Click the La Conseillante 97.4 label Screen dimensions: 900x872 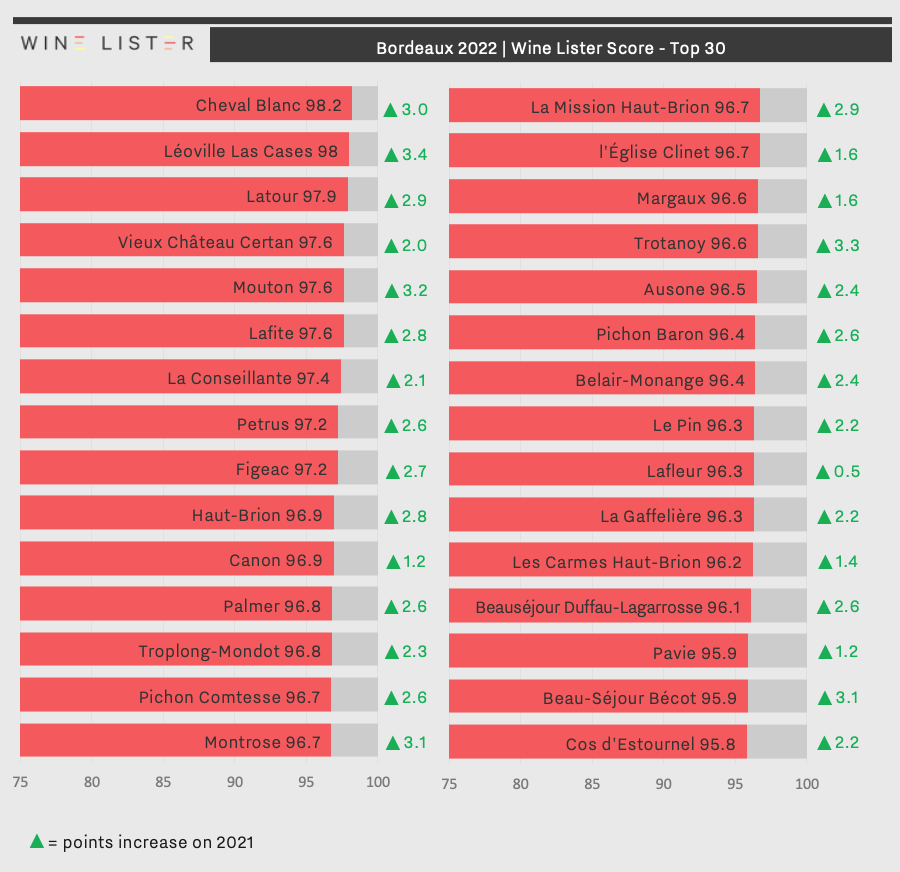coord(249,378)
